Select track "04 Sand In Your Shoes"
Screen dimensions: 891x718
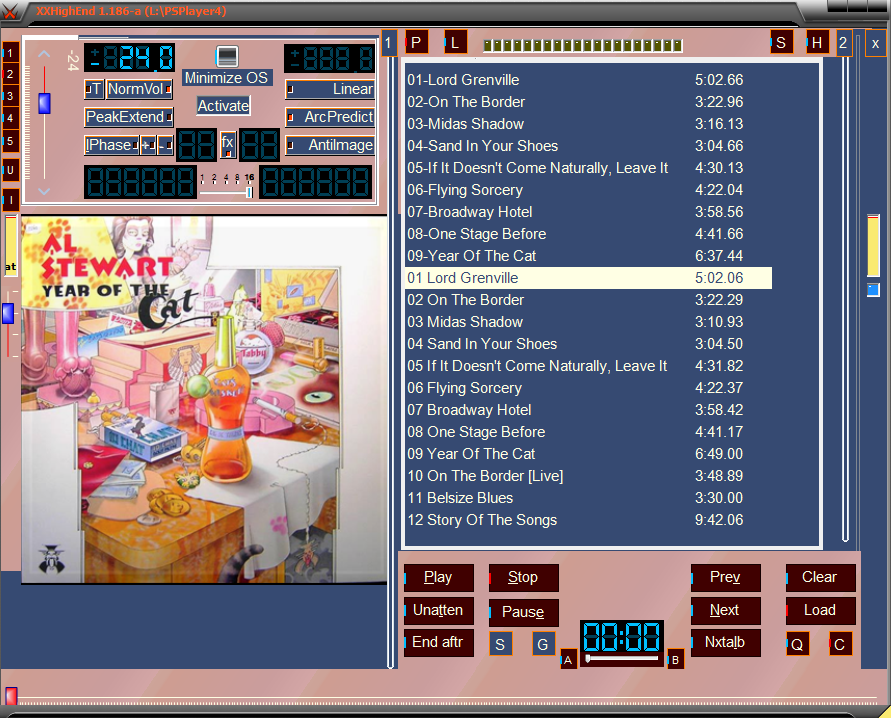tap(588, 344)
